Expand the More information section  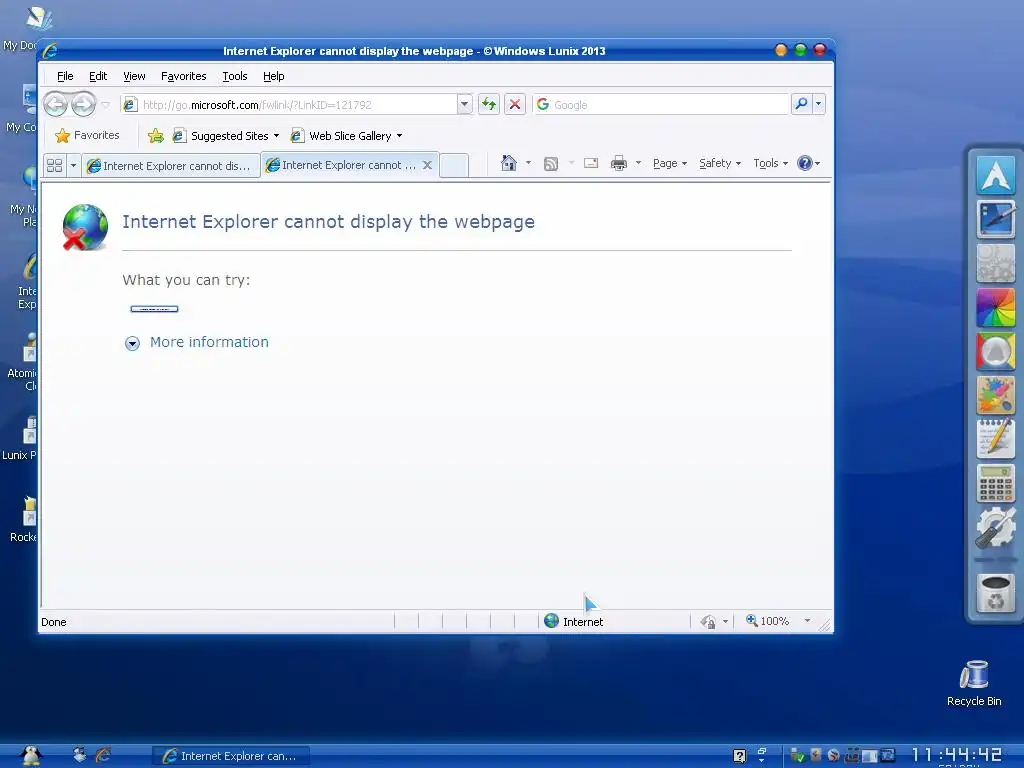[x=133, y=344]
